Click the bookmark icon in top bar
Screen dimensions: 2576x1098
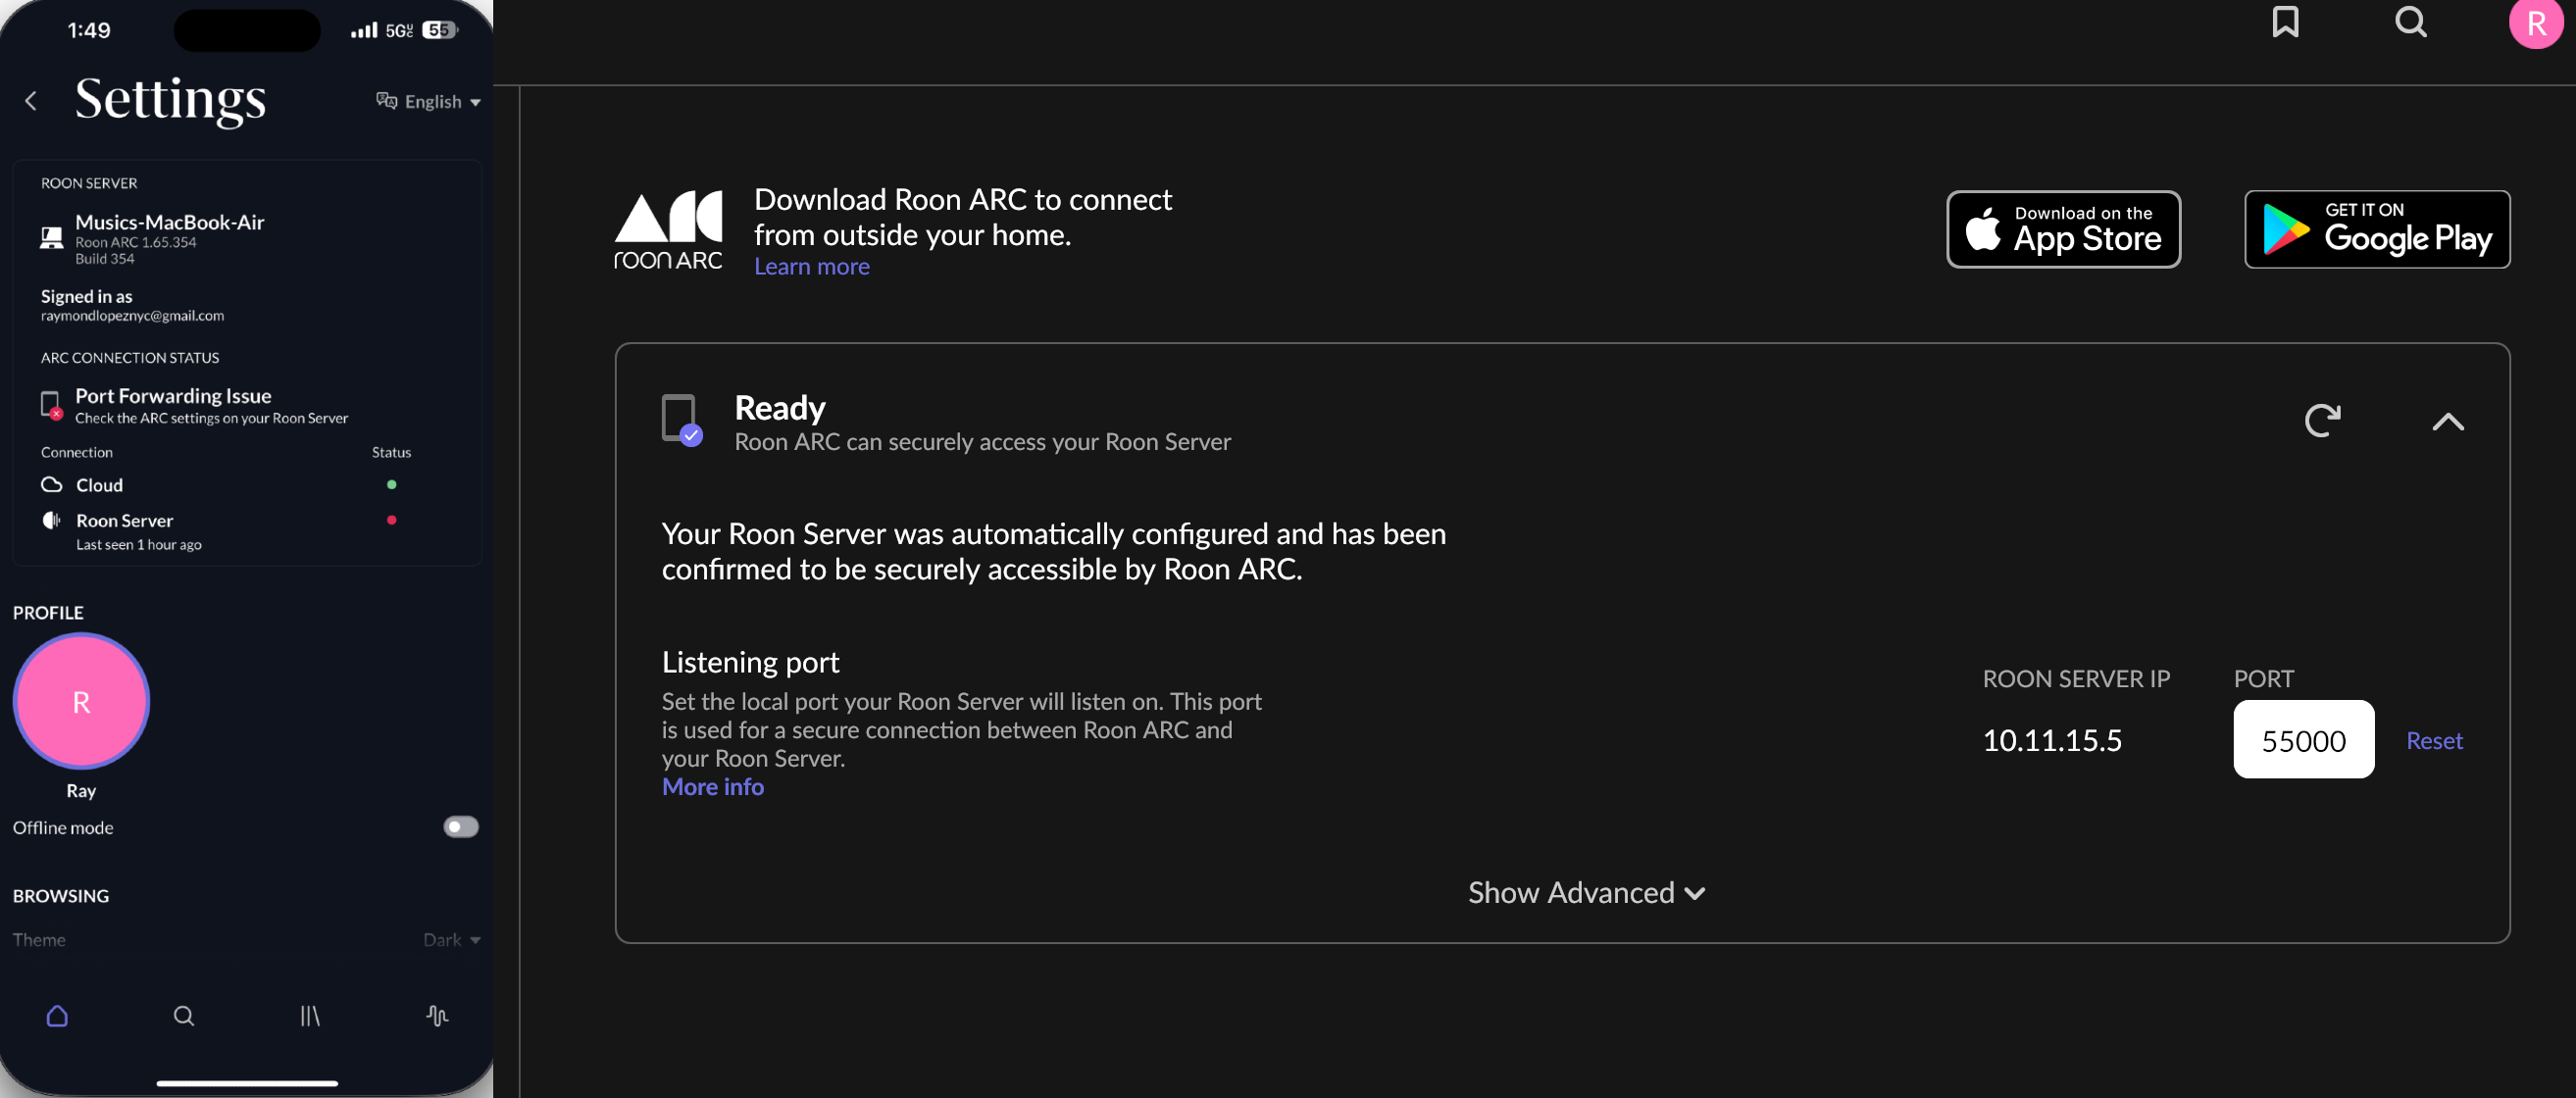2285,22
